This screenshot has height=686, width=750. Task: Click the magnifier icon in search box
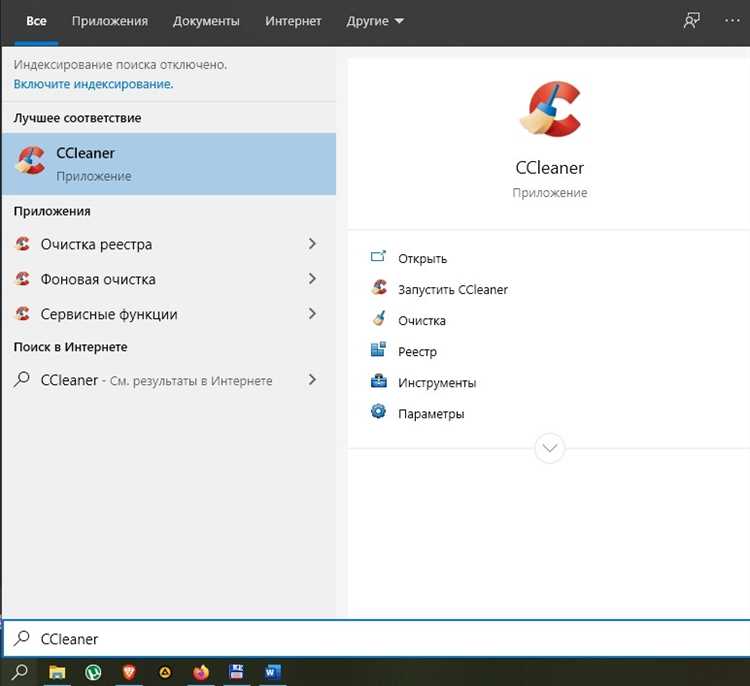point(22,639)
